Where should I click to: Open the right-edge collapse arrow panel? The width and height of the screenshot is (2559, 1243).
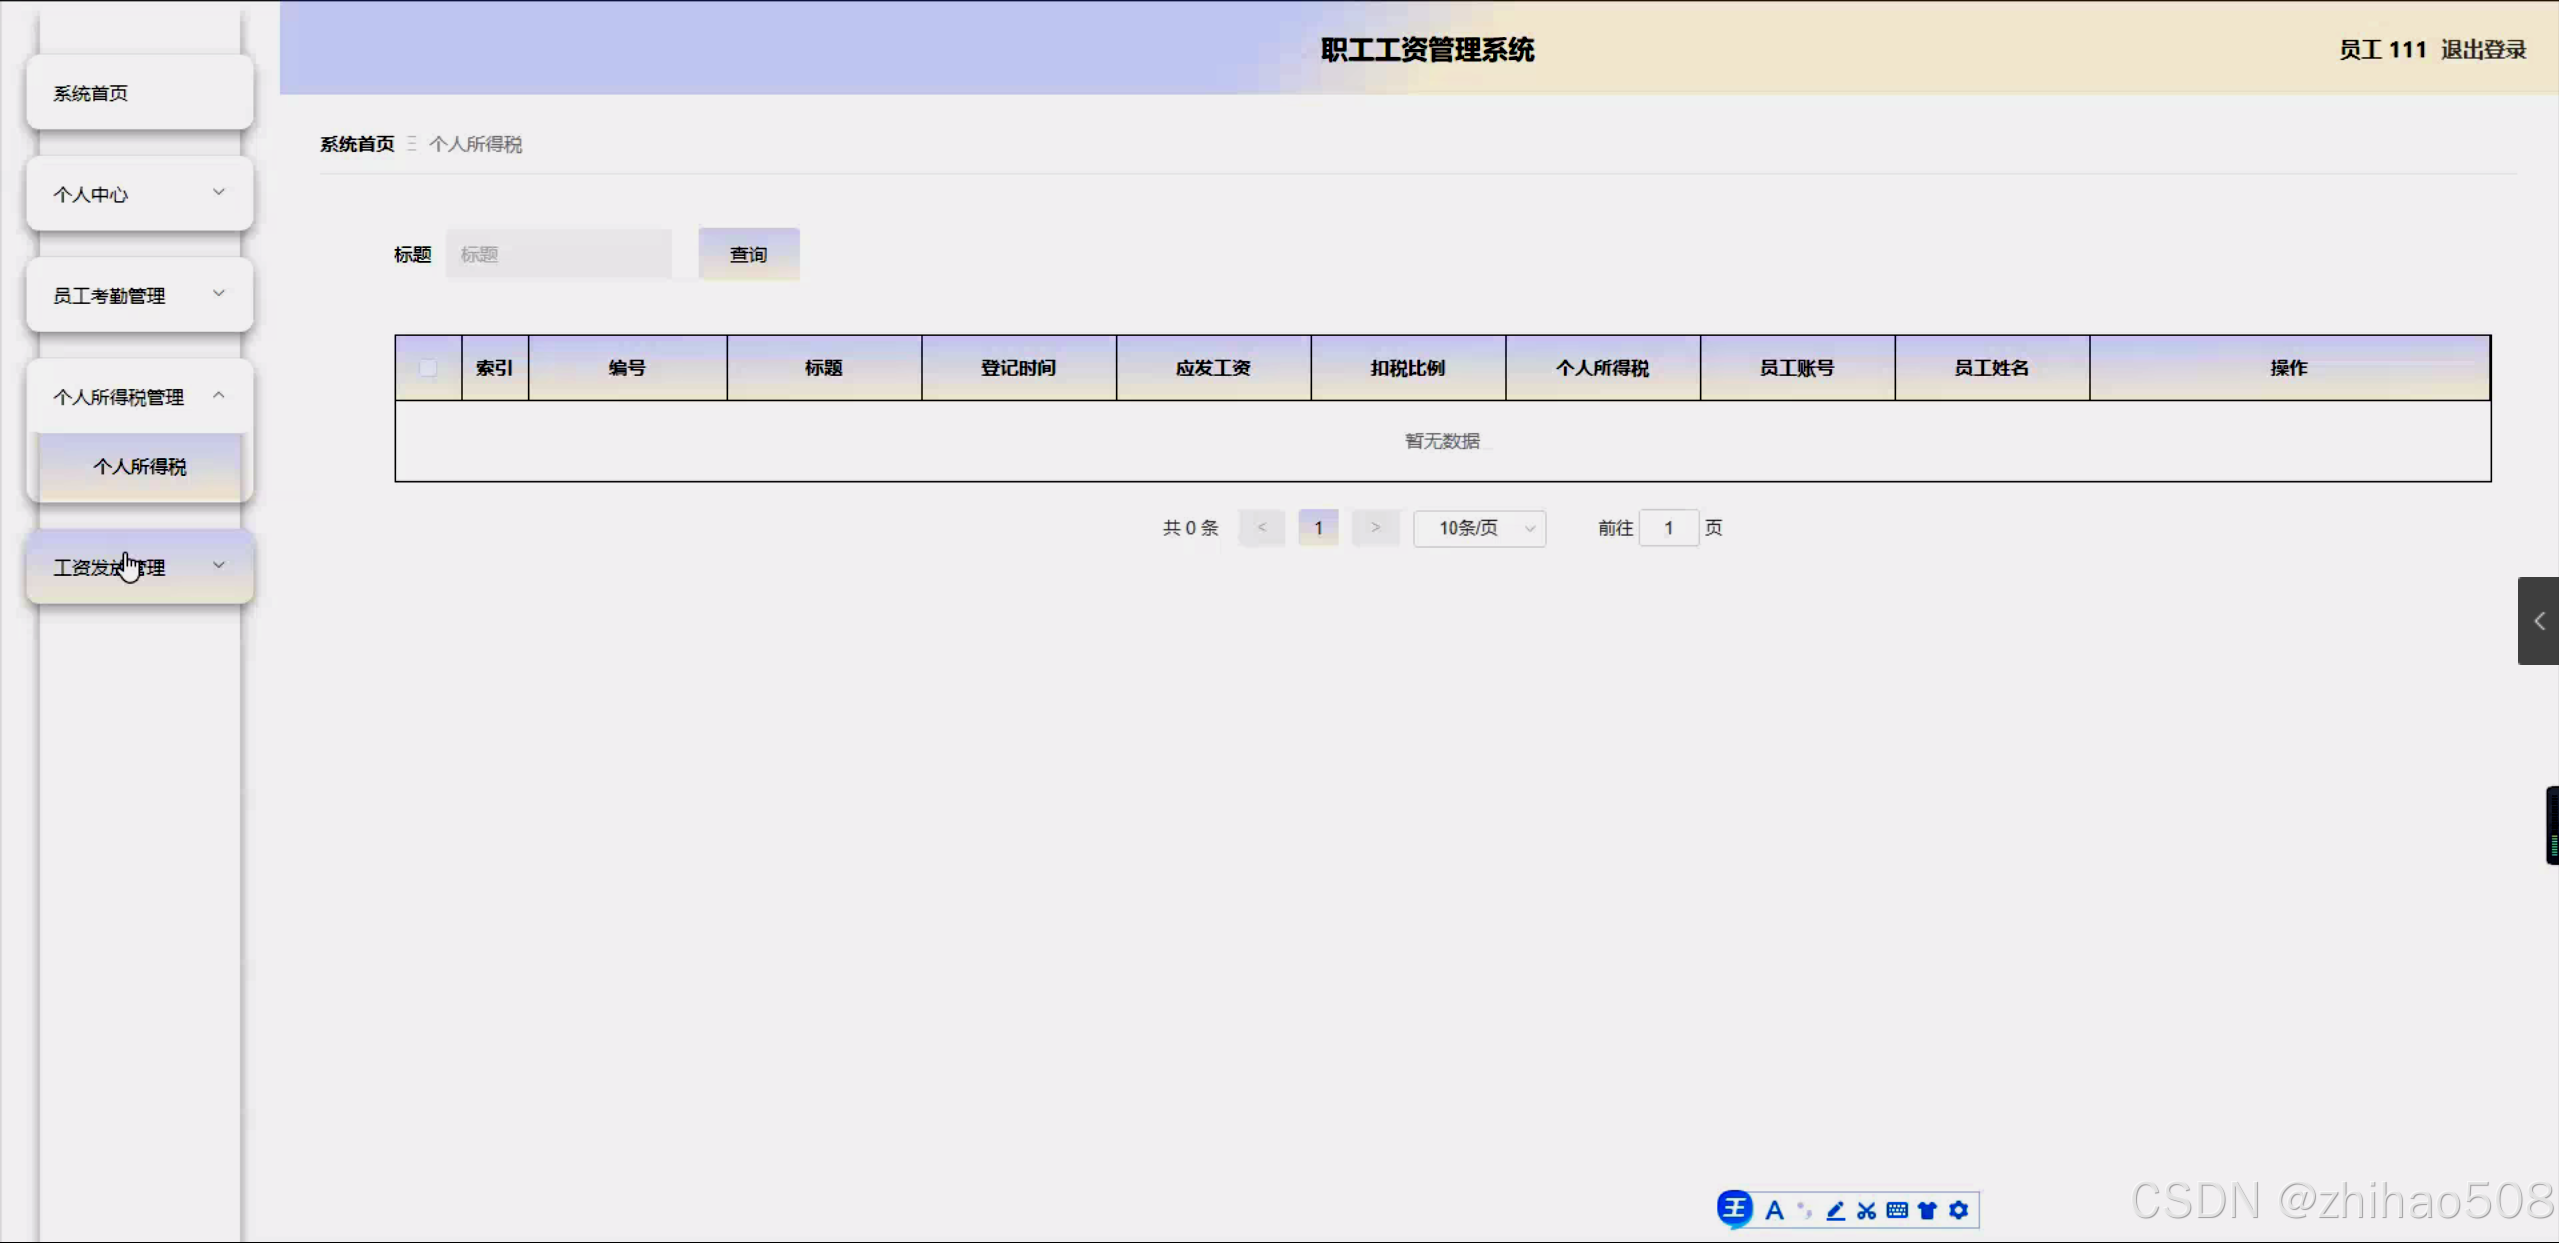point(2538,621)
